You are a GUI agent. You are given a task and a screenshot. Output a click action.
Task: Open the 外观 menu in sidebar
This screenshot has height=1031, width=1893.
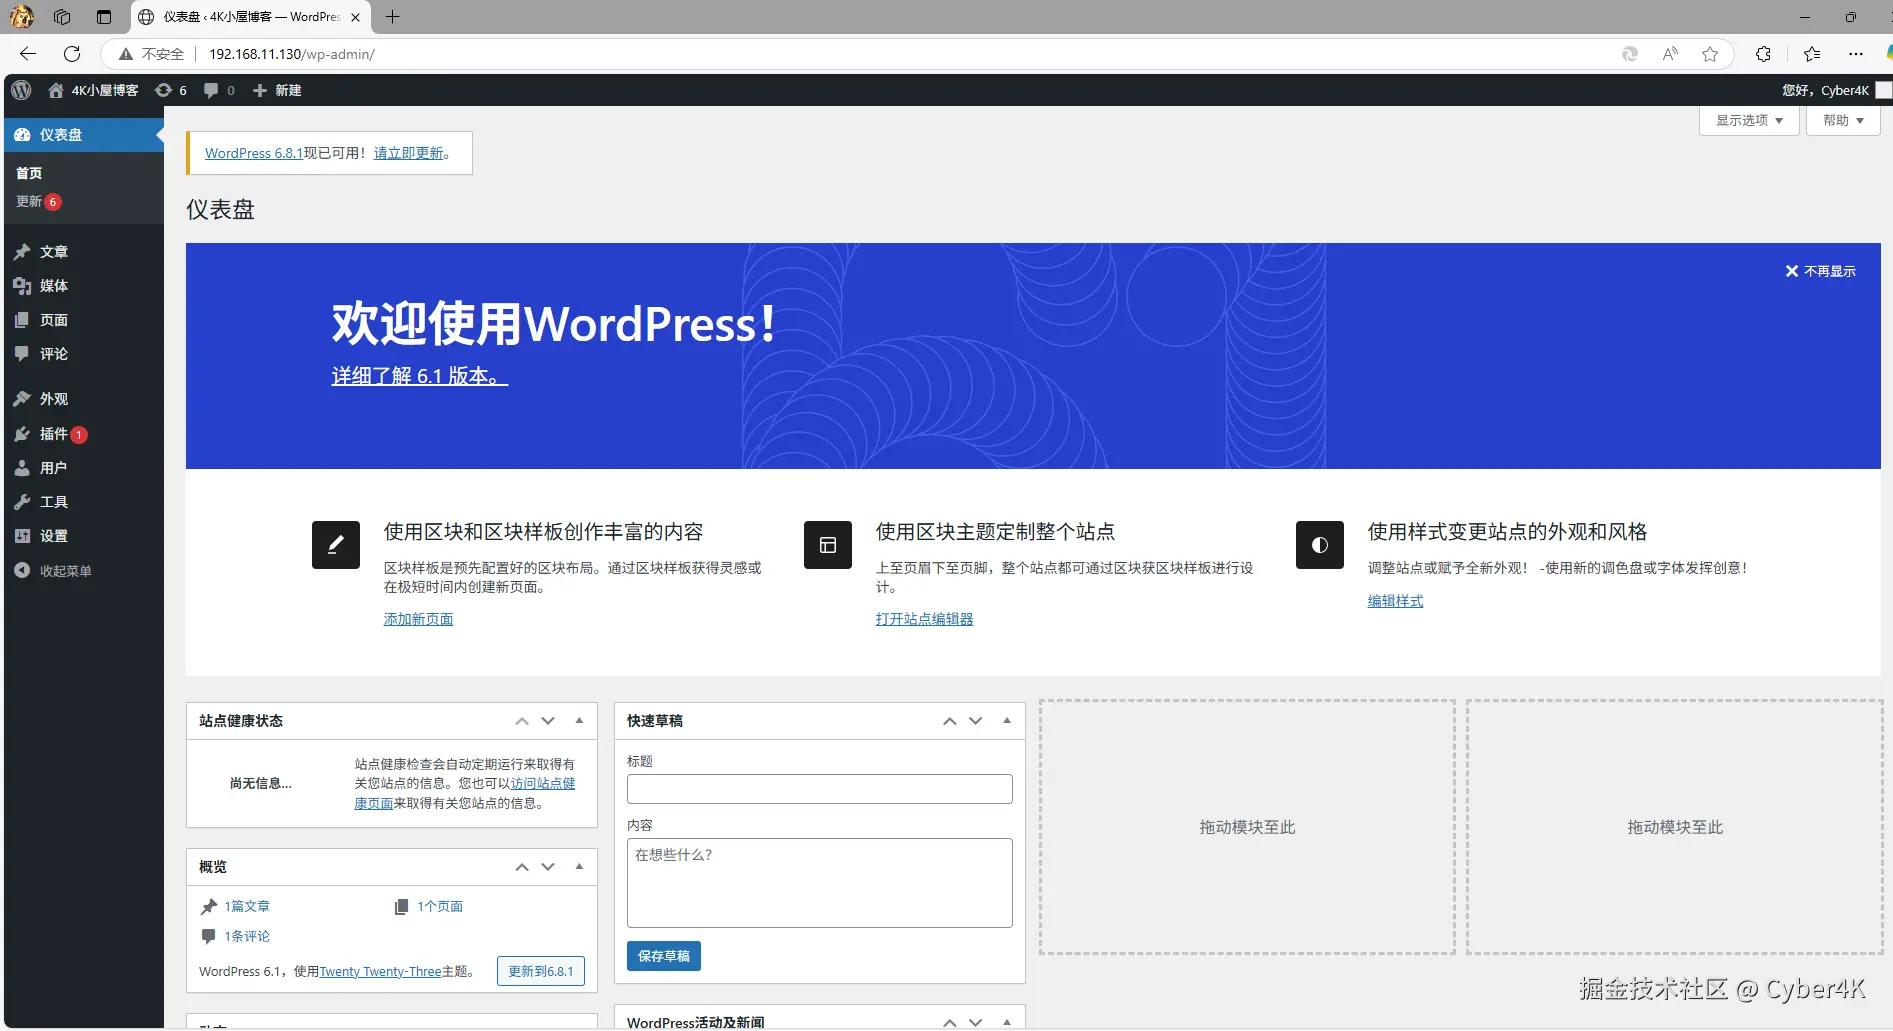tap(84, 399)
